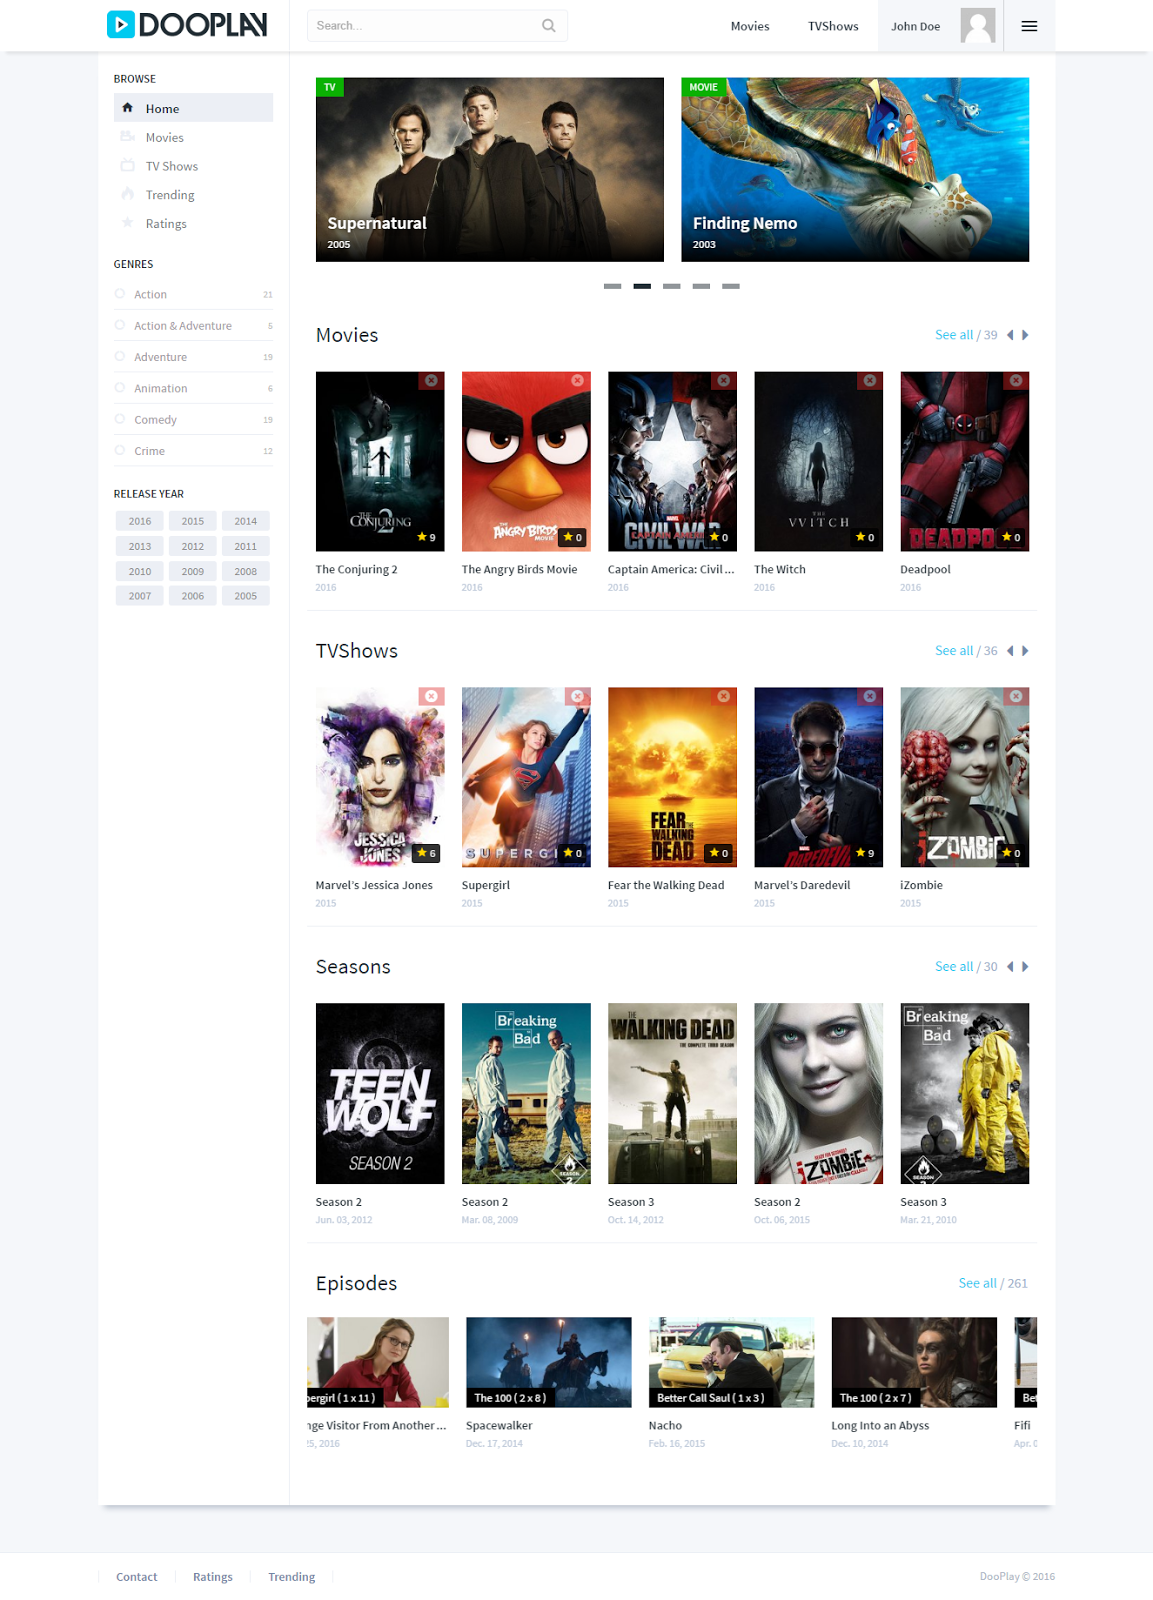
Task: Open the Spacewalker episode title
Action: pos(499,1426)
